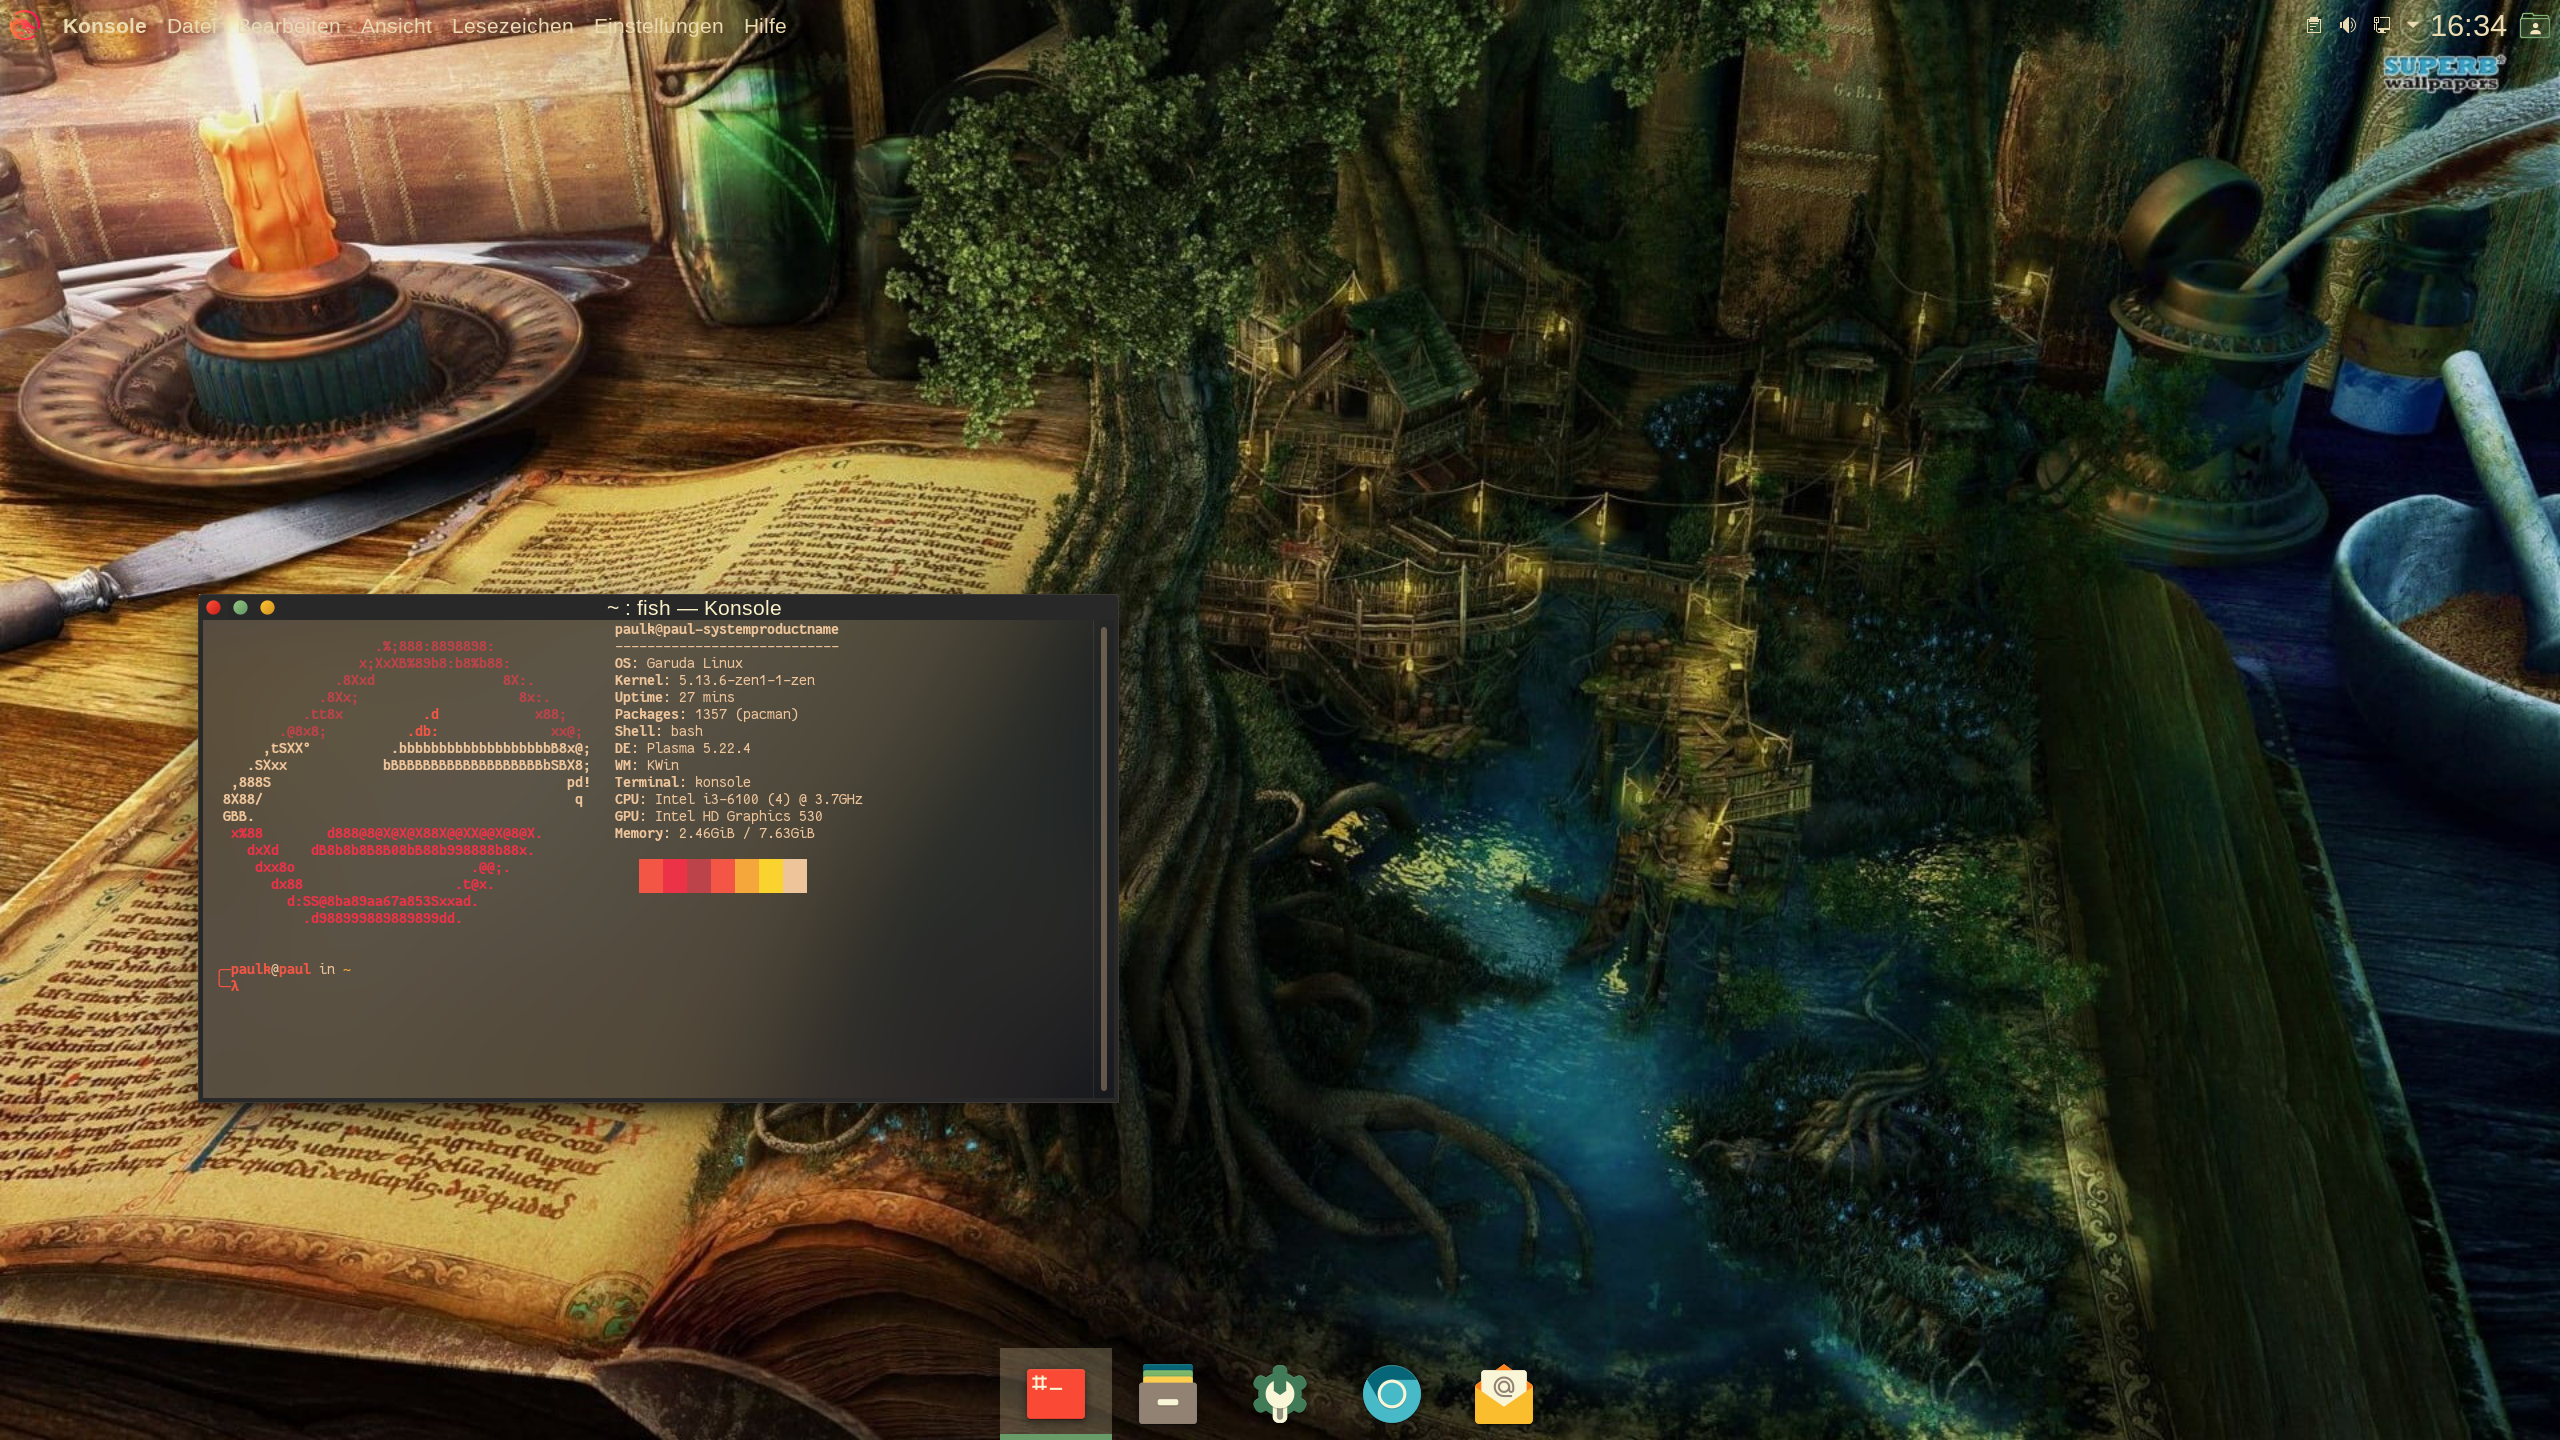Viewport: 2560px width, 1440px height.
Task: Open the volume speaker tray icon
Action: pos(2347,26)
